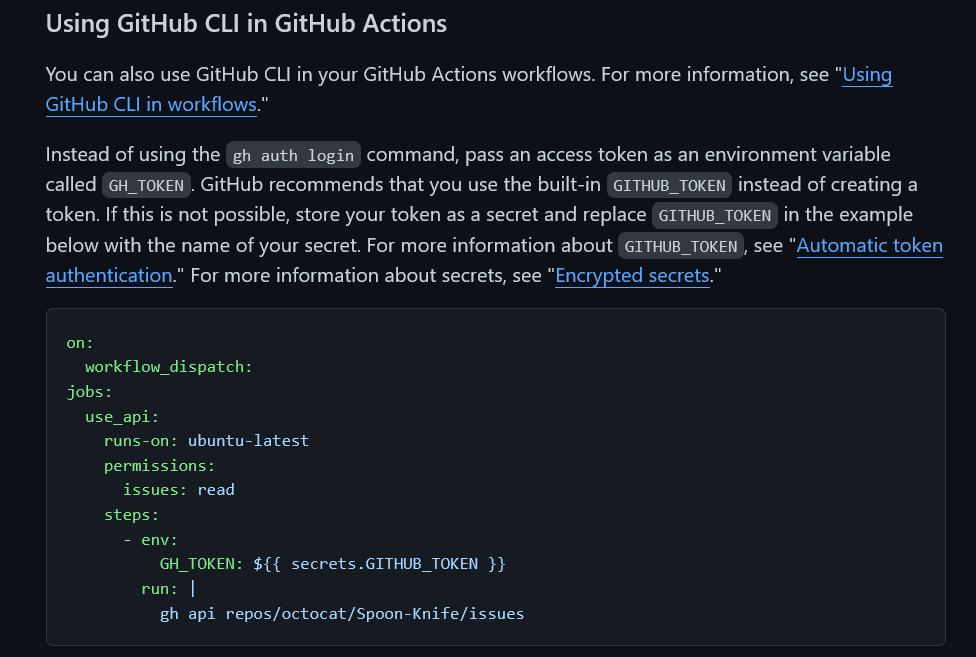Click the "jobs:" line in the YAML
The height and width of the screenshot is (657, 976).
point(89,391)
